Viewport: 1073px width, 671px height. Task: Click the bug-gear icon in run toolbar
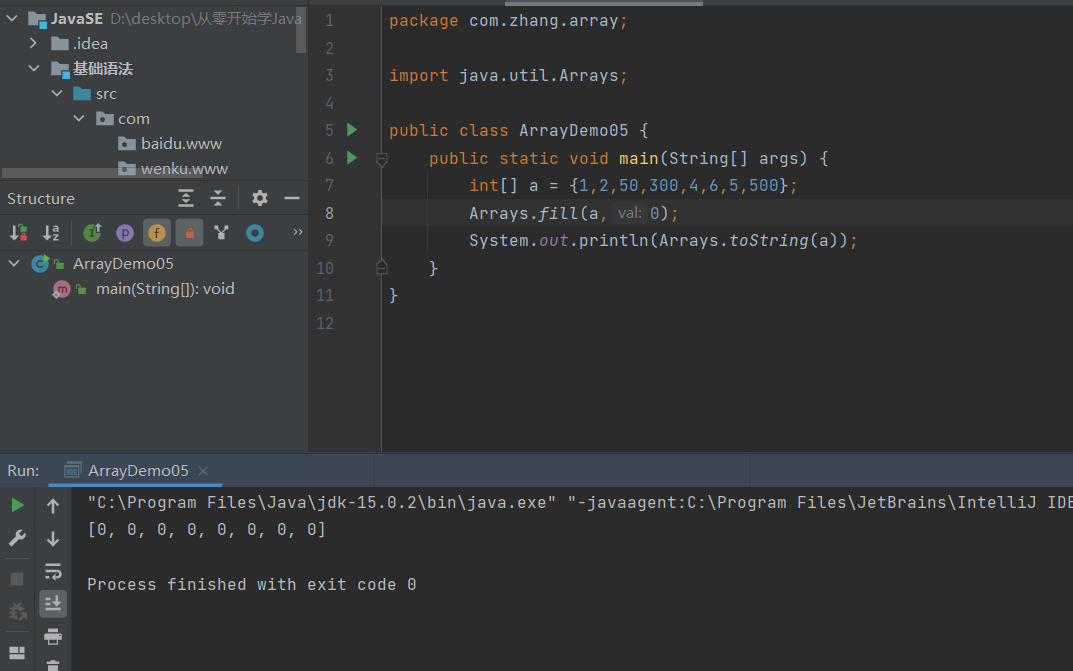[x=17, y=611]
